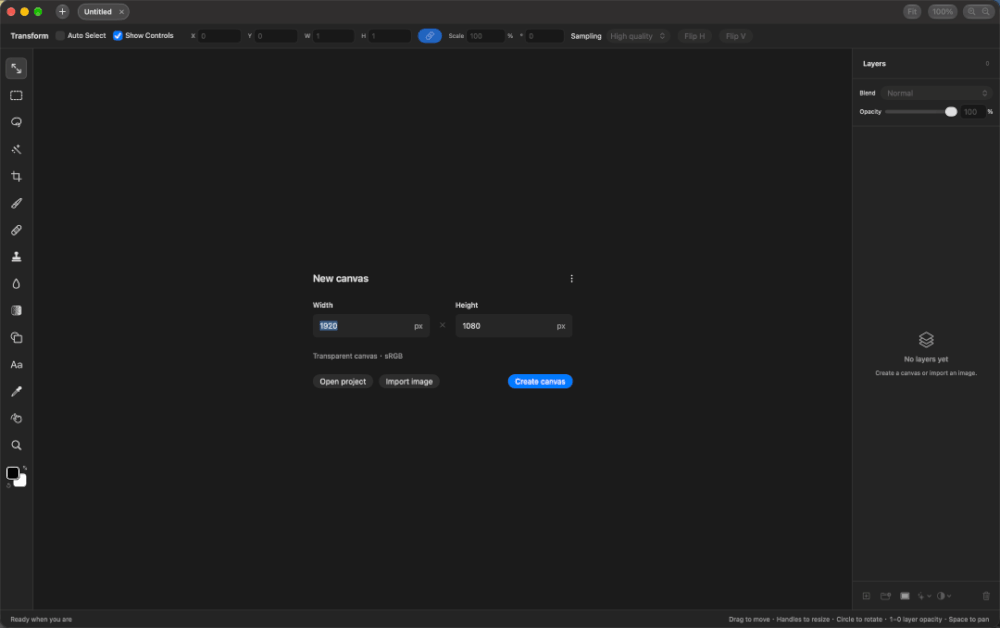Viewport: 1000px width, 628px height.
Task: Select the brush tool
Action: pyautogui.click(x=17, y=203)
